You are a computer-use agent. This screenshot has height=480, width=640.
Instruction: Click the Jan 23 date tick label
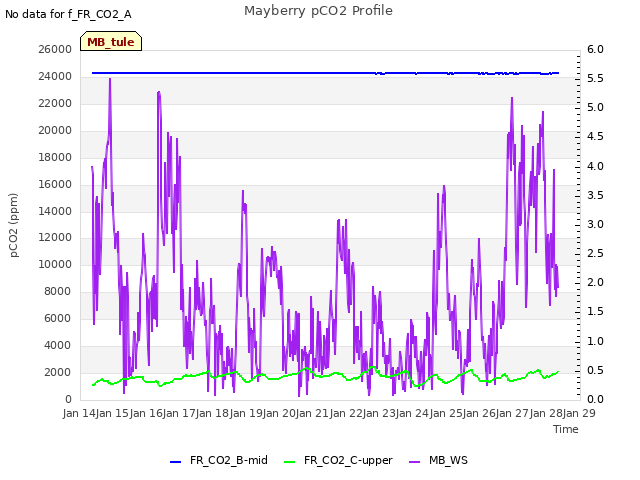tap(379, 413)
